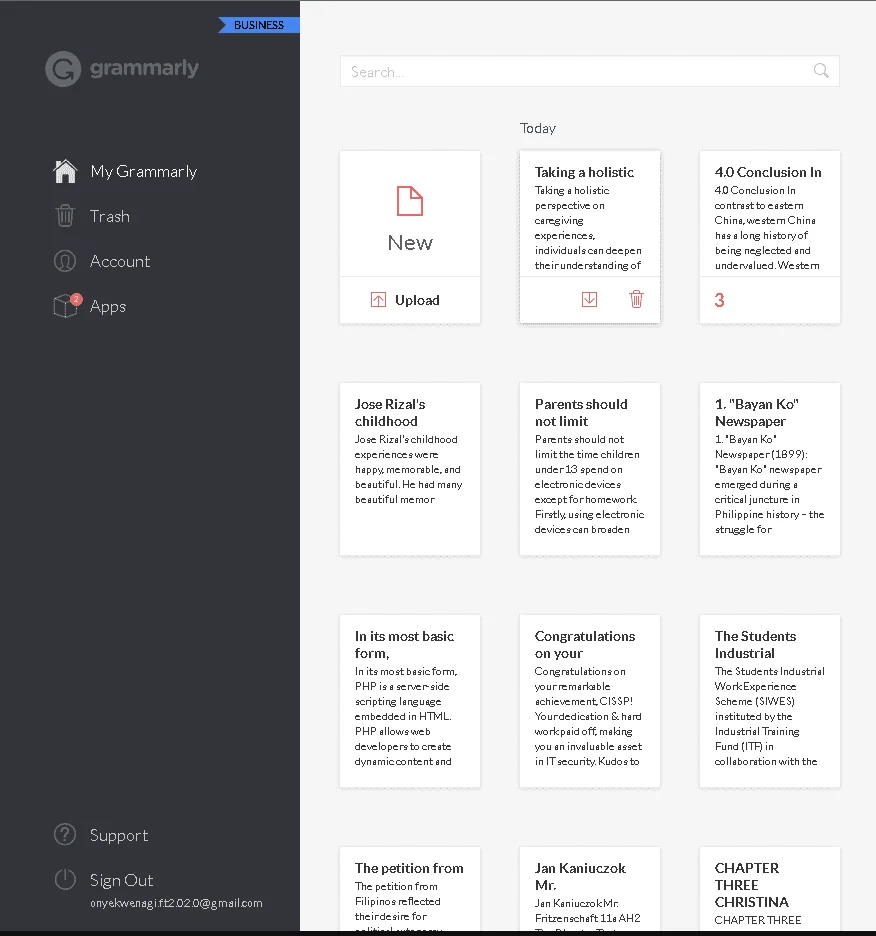Click the search magnifier icon
876x936 pixels.
821,71
